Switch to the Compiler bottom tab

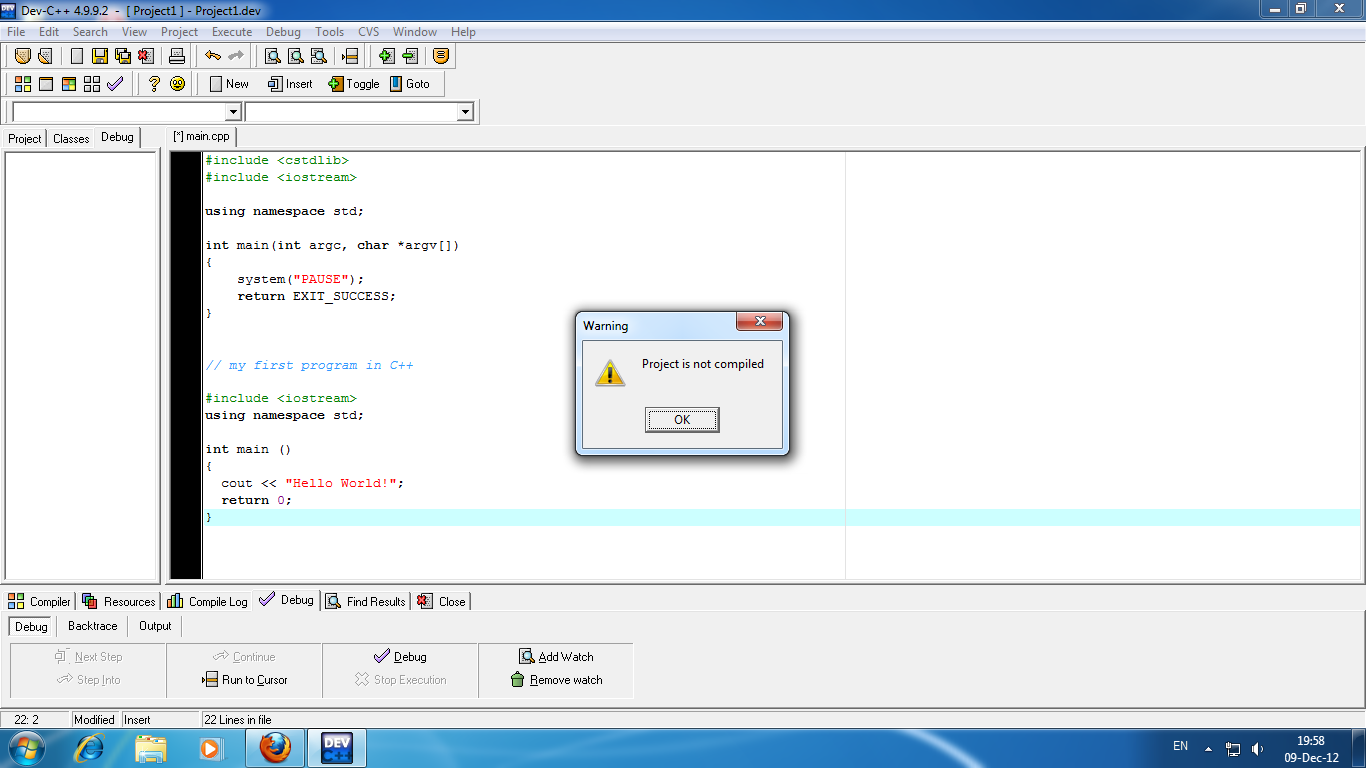[x=40, y=601]
